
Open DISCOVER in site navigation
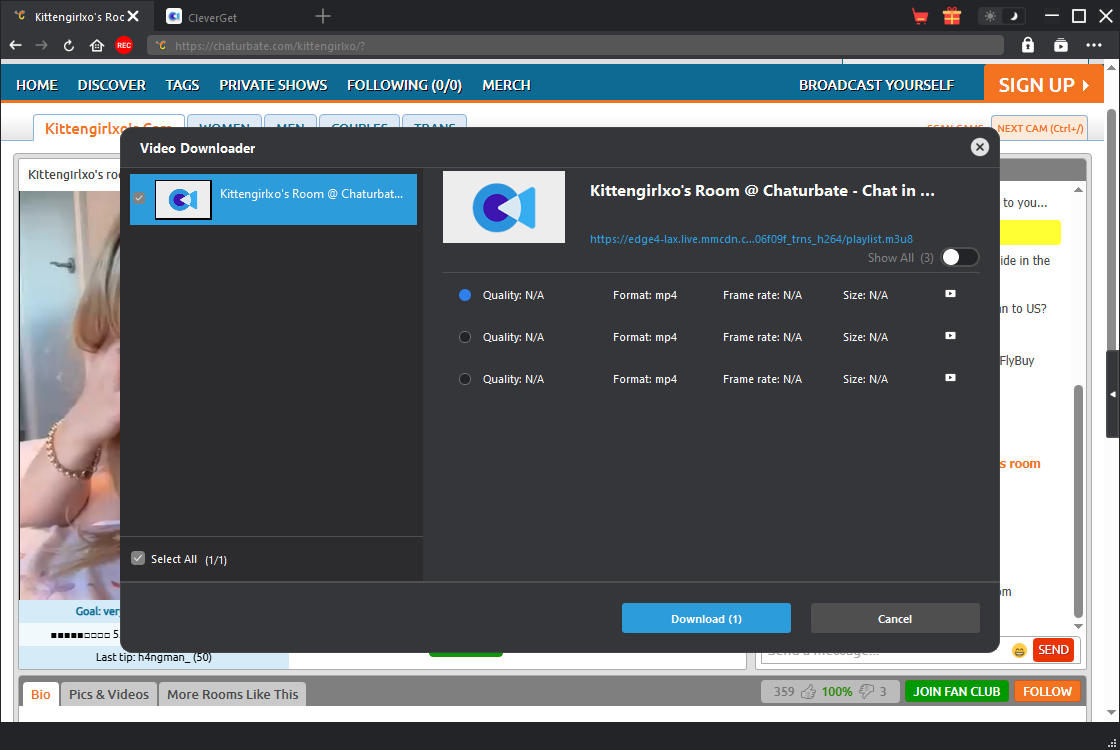point(111,85)
